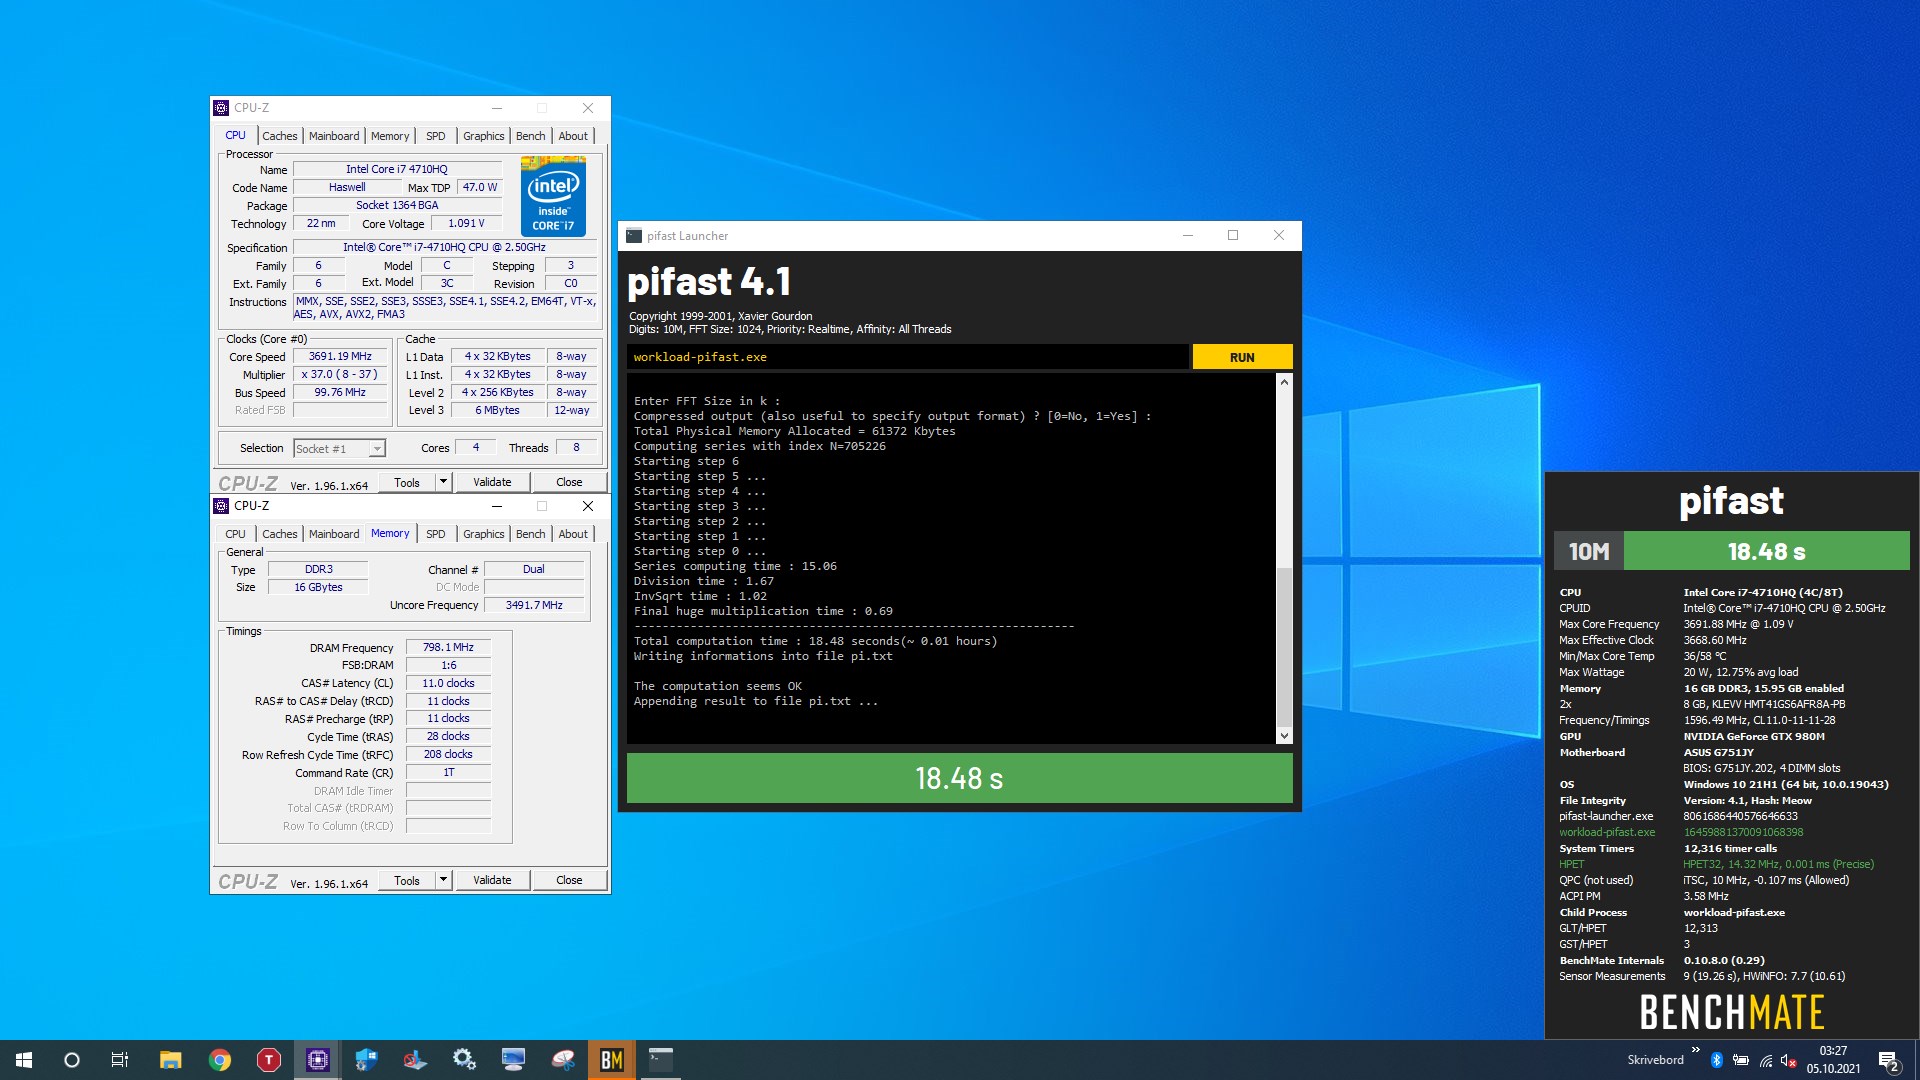Open the gears settings taskbar icon
Image resolution: width=1920 pixels, height=1080 pixels.
point(464,1060)
